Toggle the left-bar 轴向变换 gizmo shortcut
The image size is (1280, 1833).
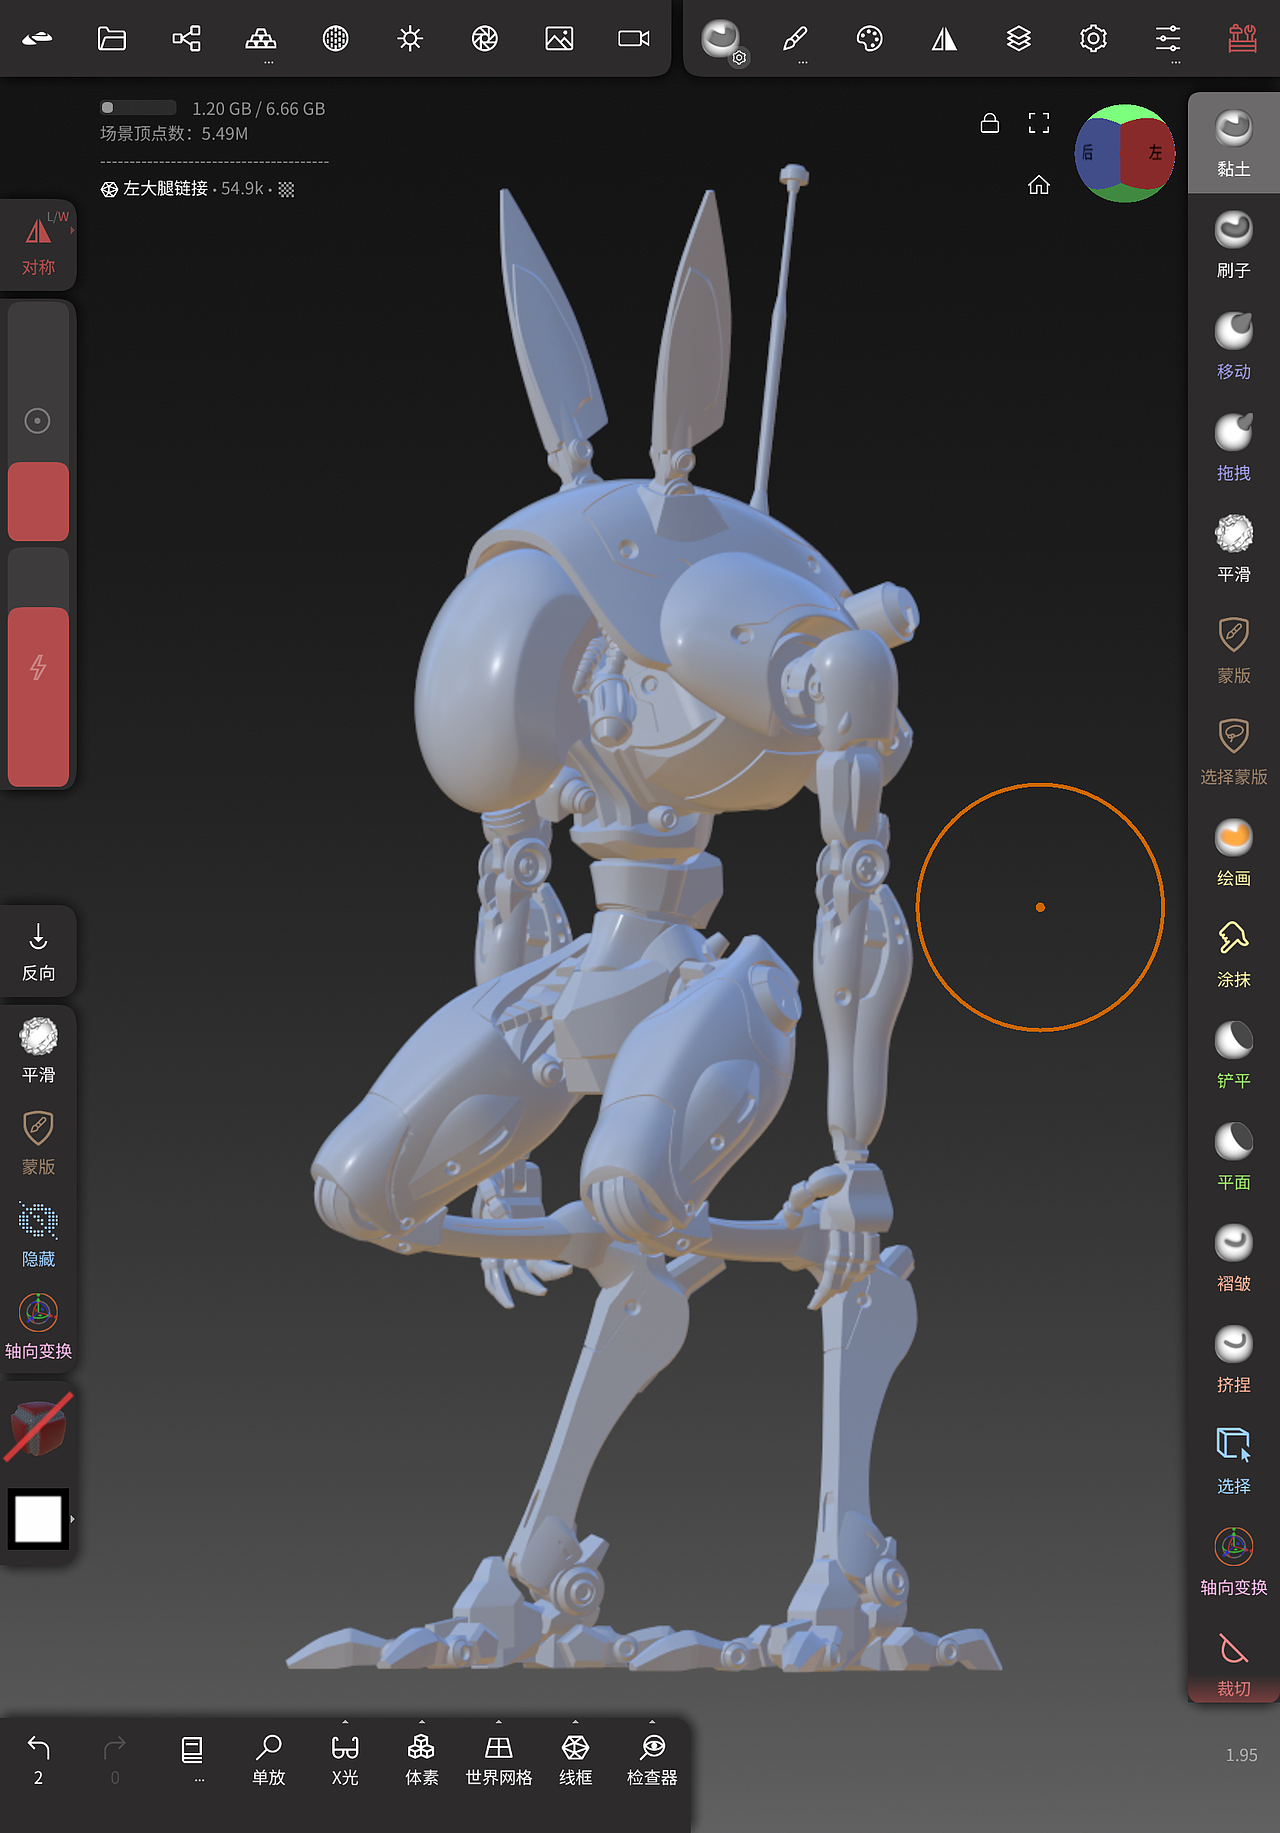[38, 1326]
